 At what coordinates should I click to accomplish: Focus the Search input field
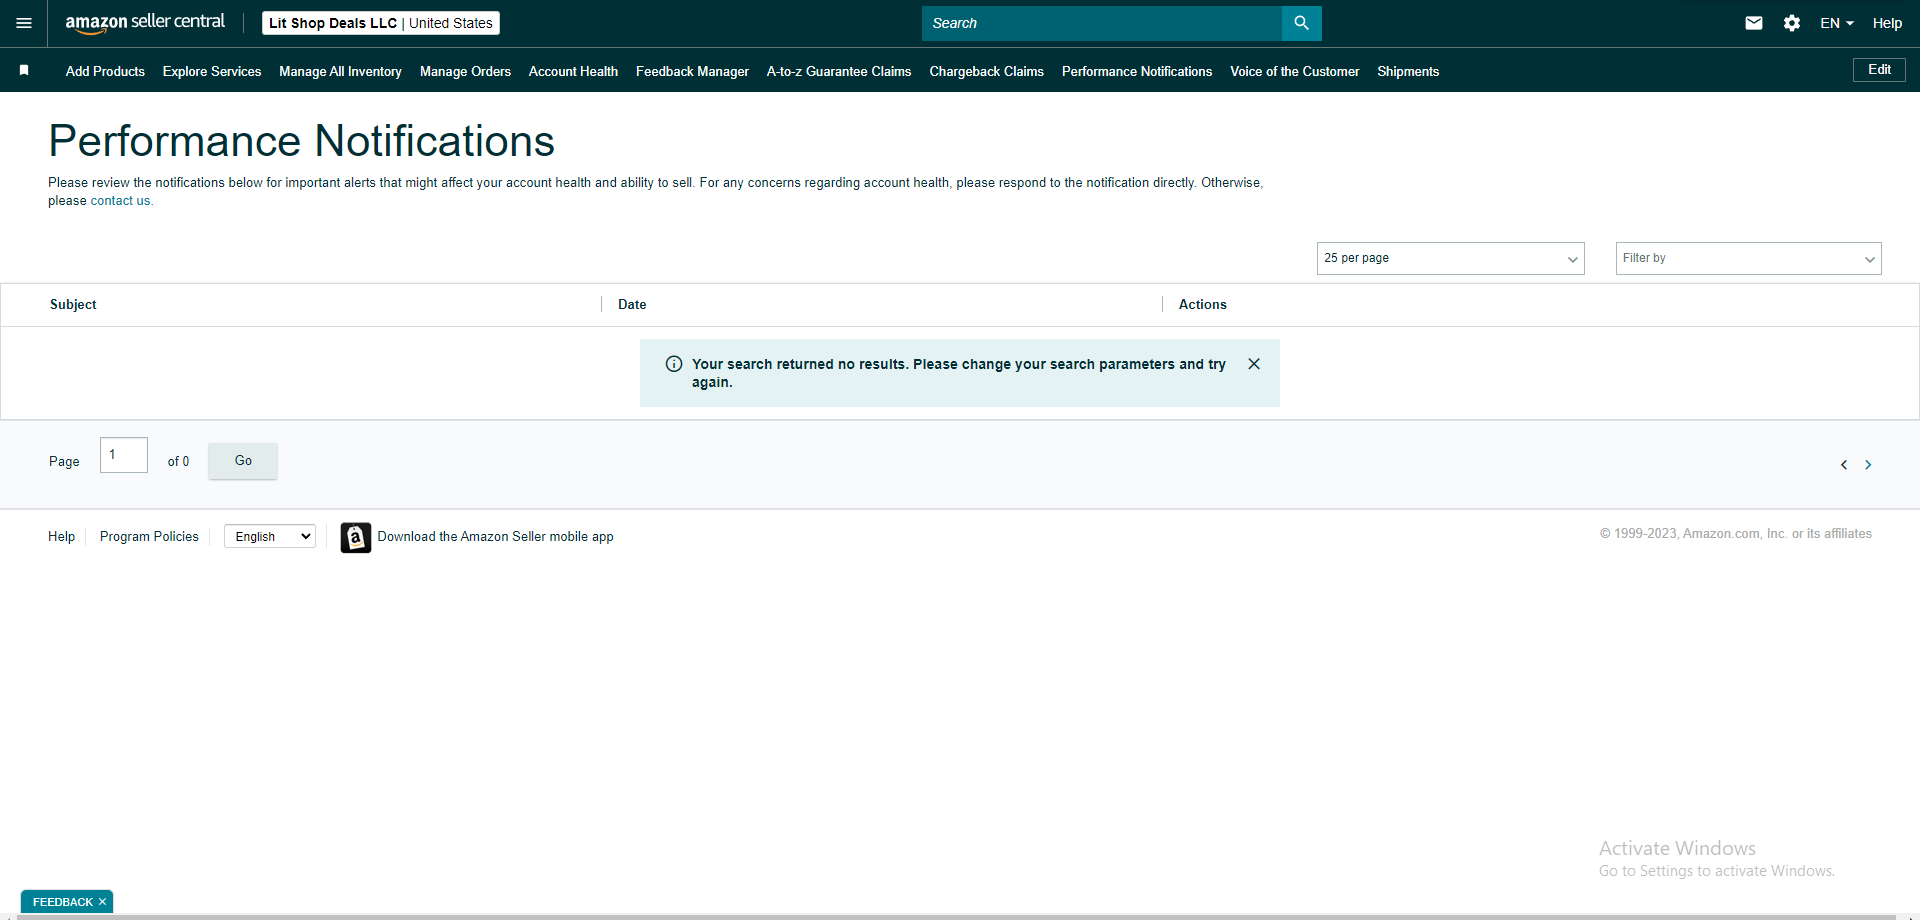[1102, 23]
